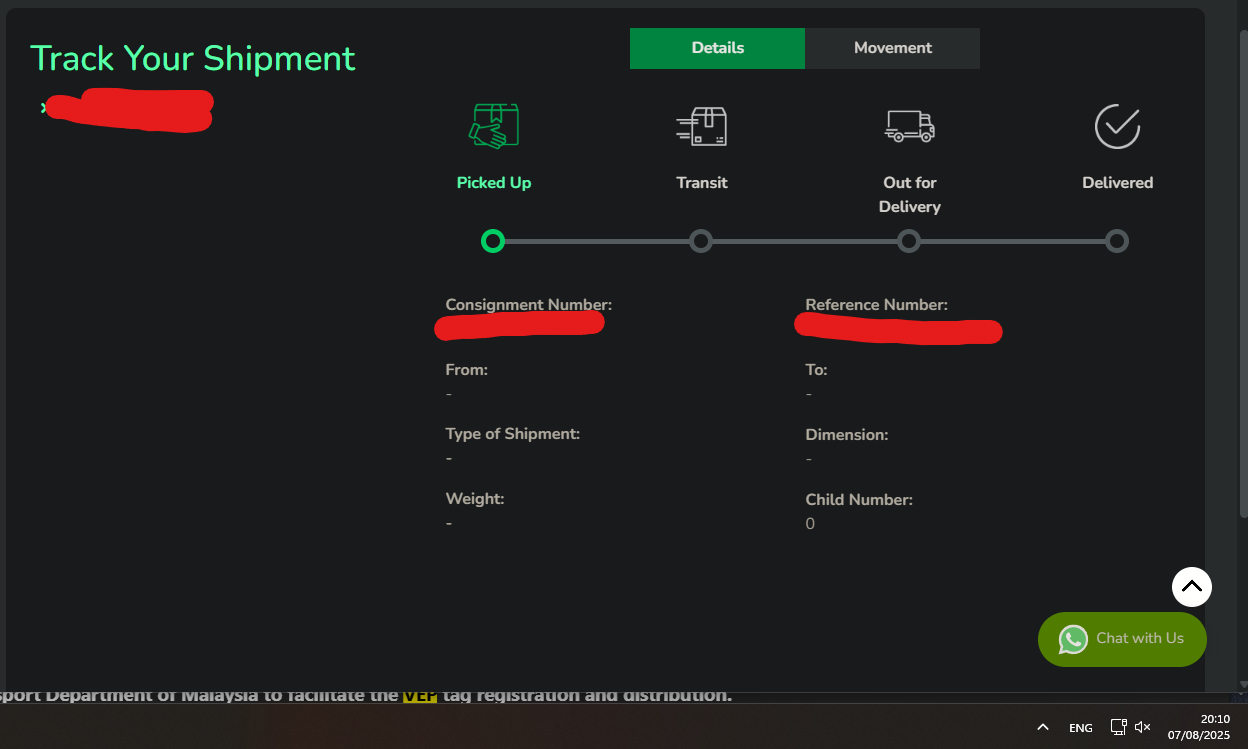Click the Transit moving box icon
Image resolution: width=1248 pixels, height=749 pixels.
pos(701,127)
